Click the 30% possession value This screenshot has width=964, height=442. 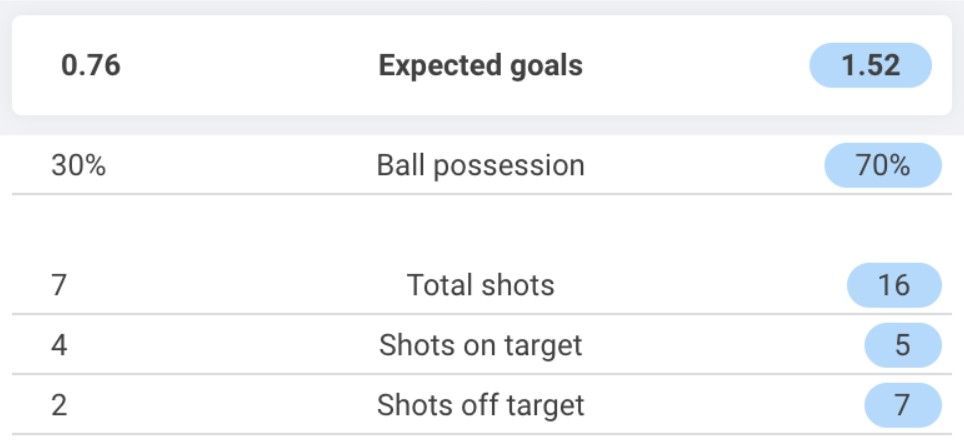click(79, 165)
